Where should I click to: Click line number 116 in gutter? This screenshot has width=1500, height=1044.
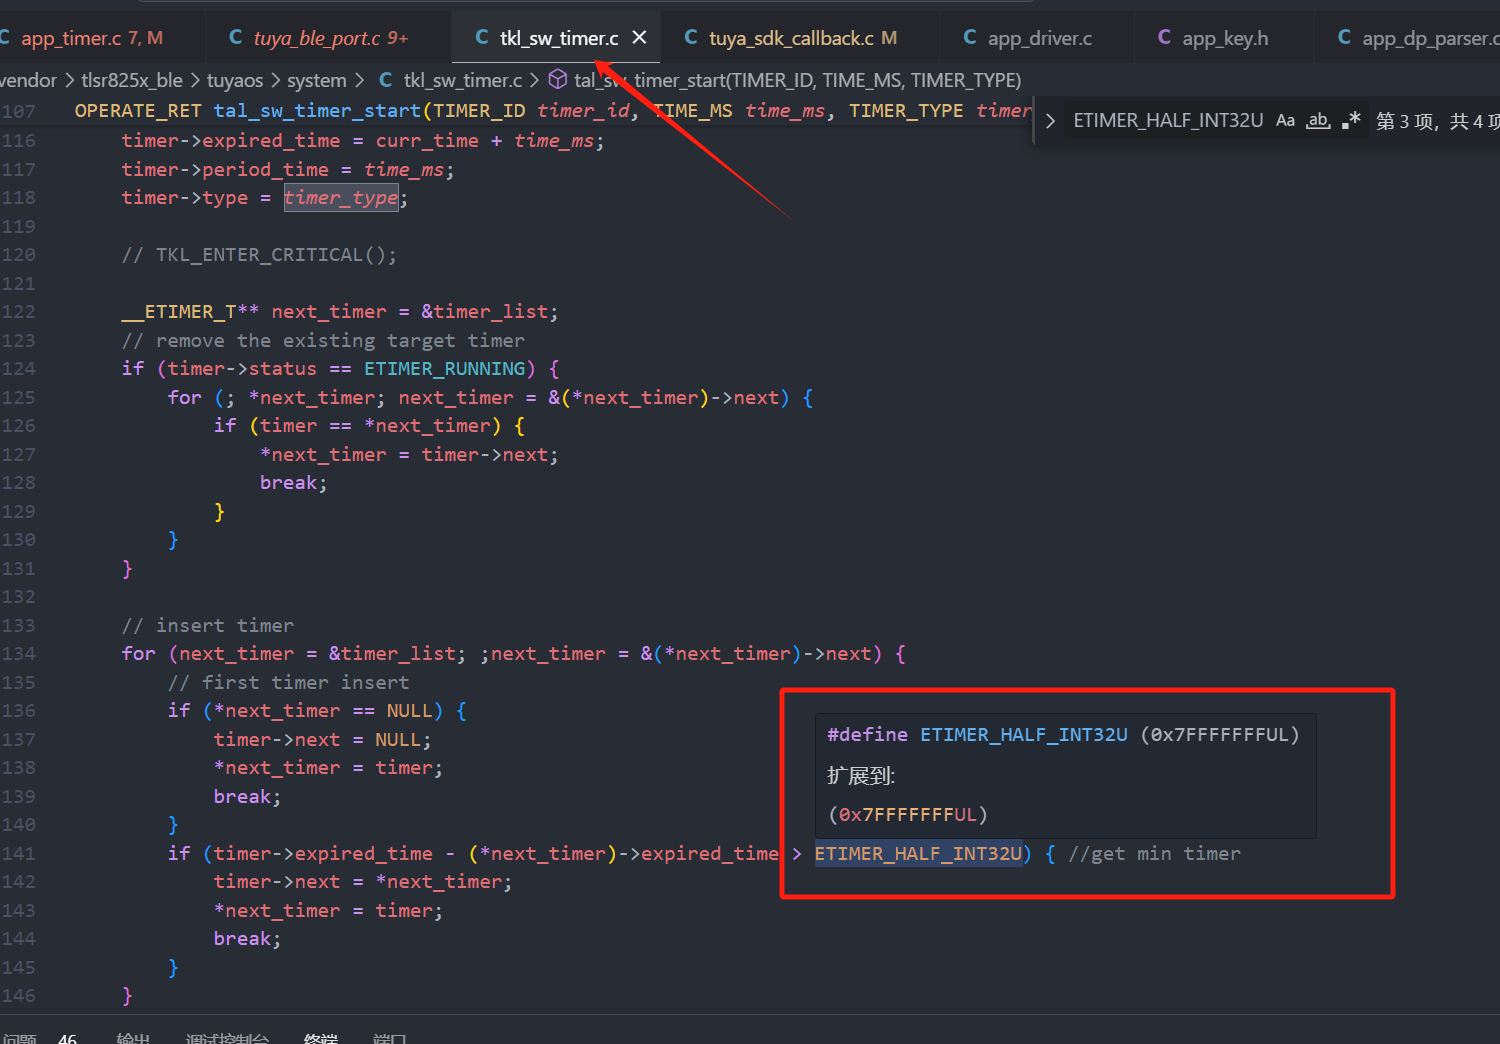tap(18, 141)
